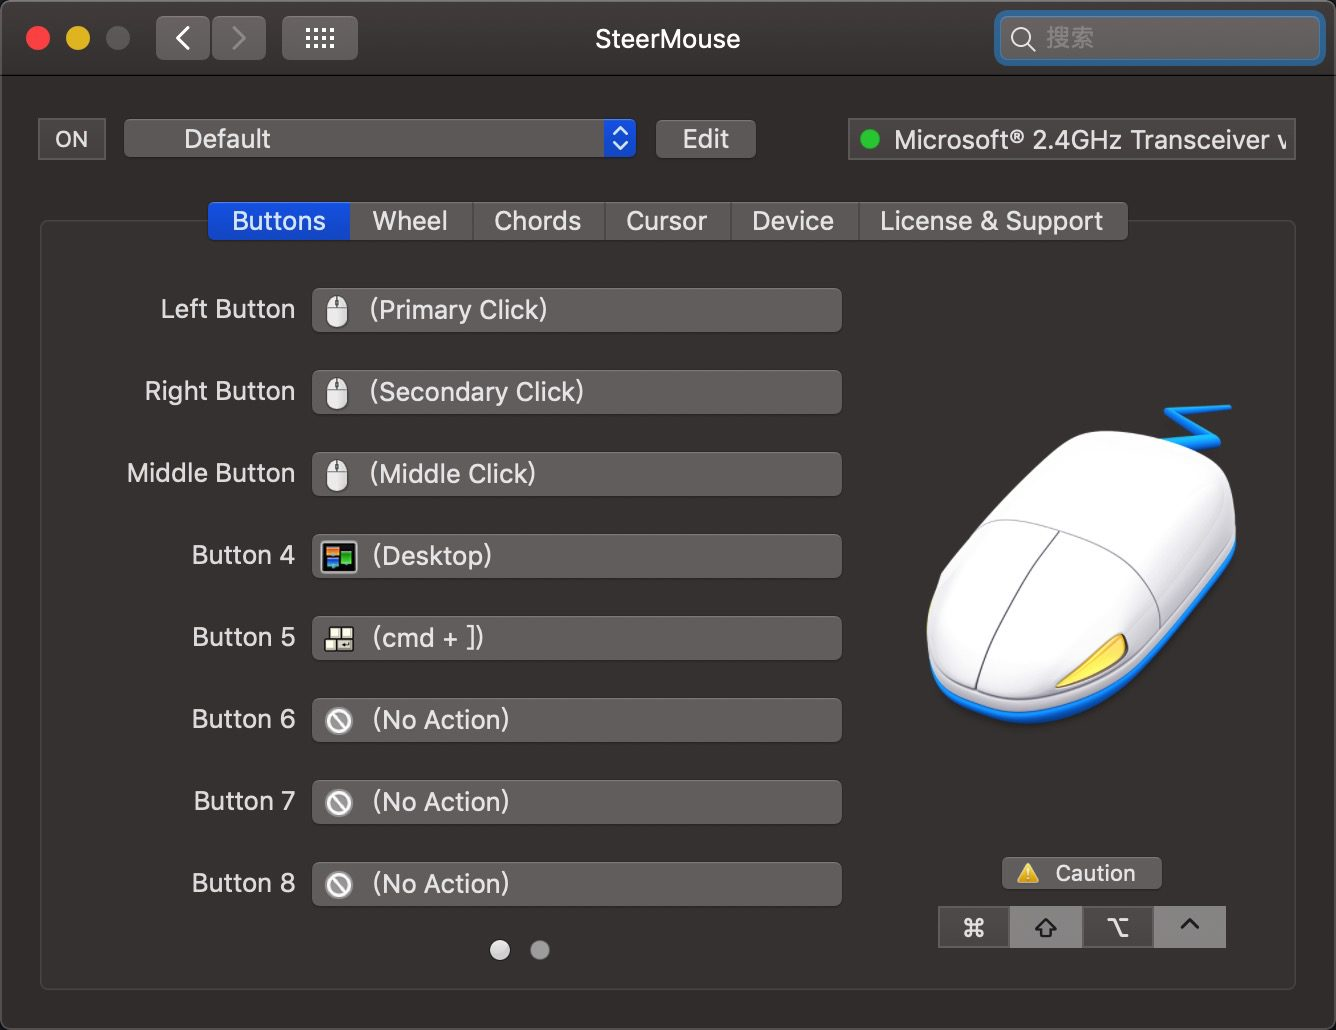Open the Button 5 cmd + ] menu
This screenshot has width=1336, height=1030.
tap(577, 638)
